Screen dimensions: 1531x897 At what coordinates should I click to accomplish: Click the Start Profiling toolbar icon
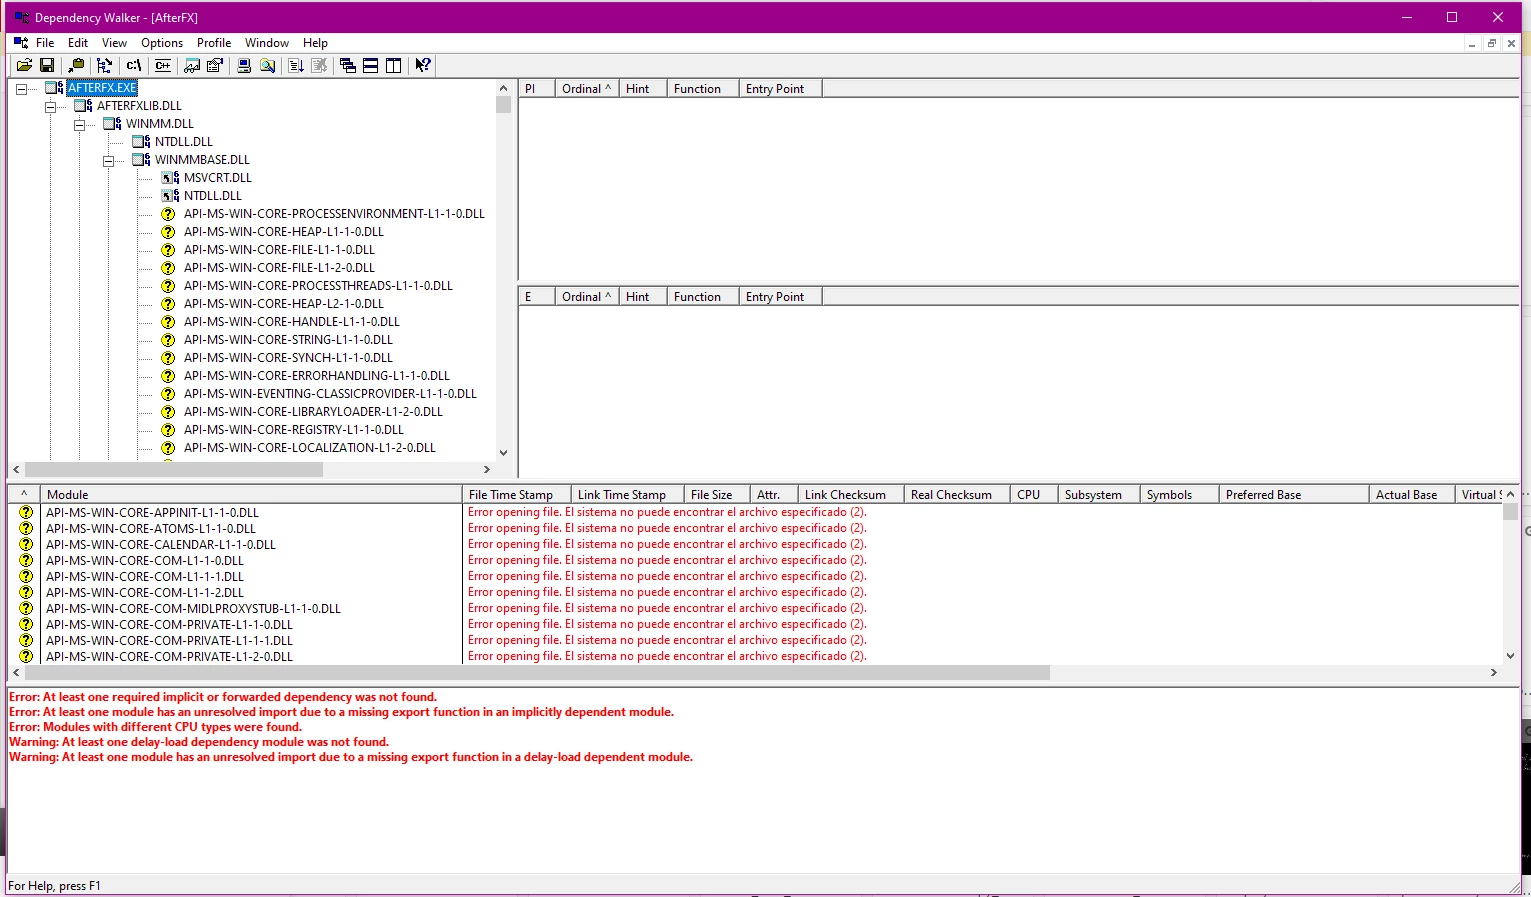(296, 65)
